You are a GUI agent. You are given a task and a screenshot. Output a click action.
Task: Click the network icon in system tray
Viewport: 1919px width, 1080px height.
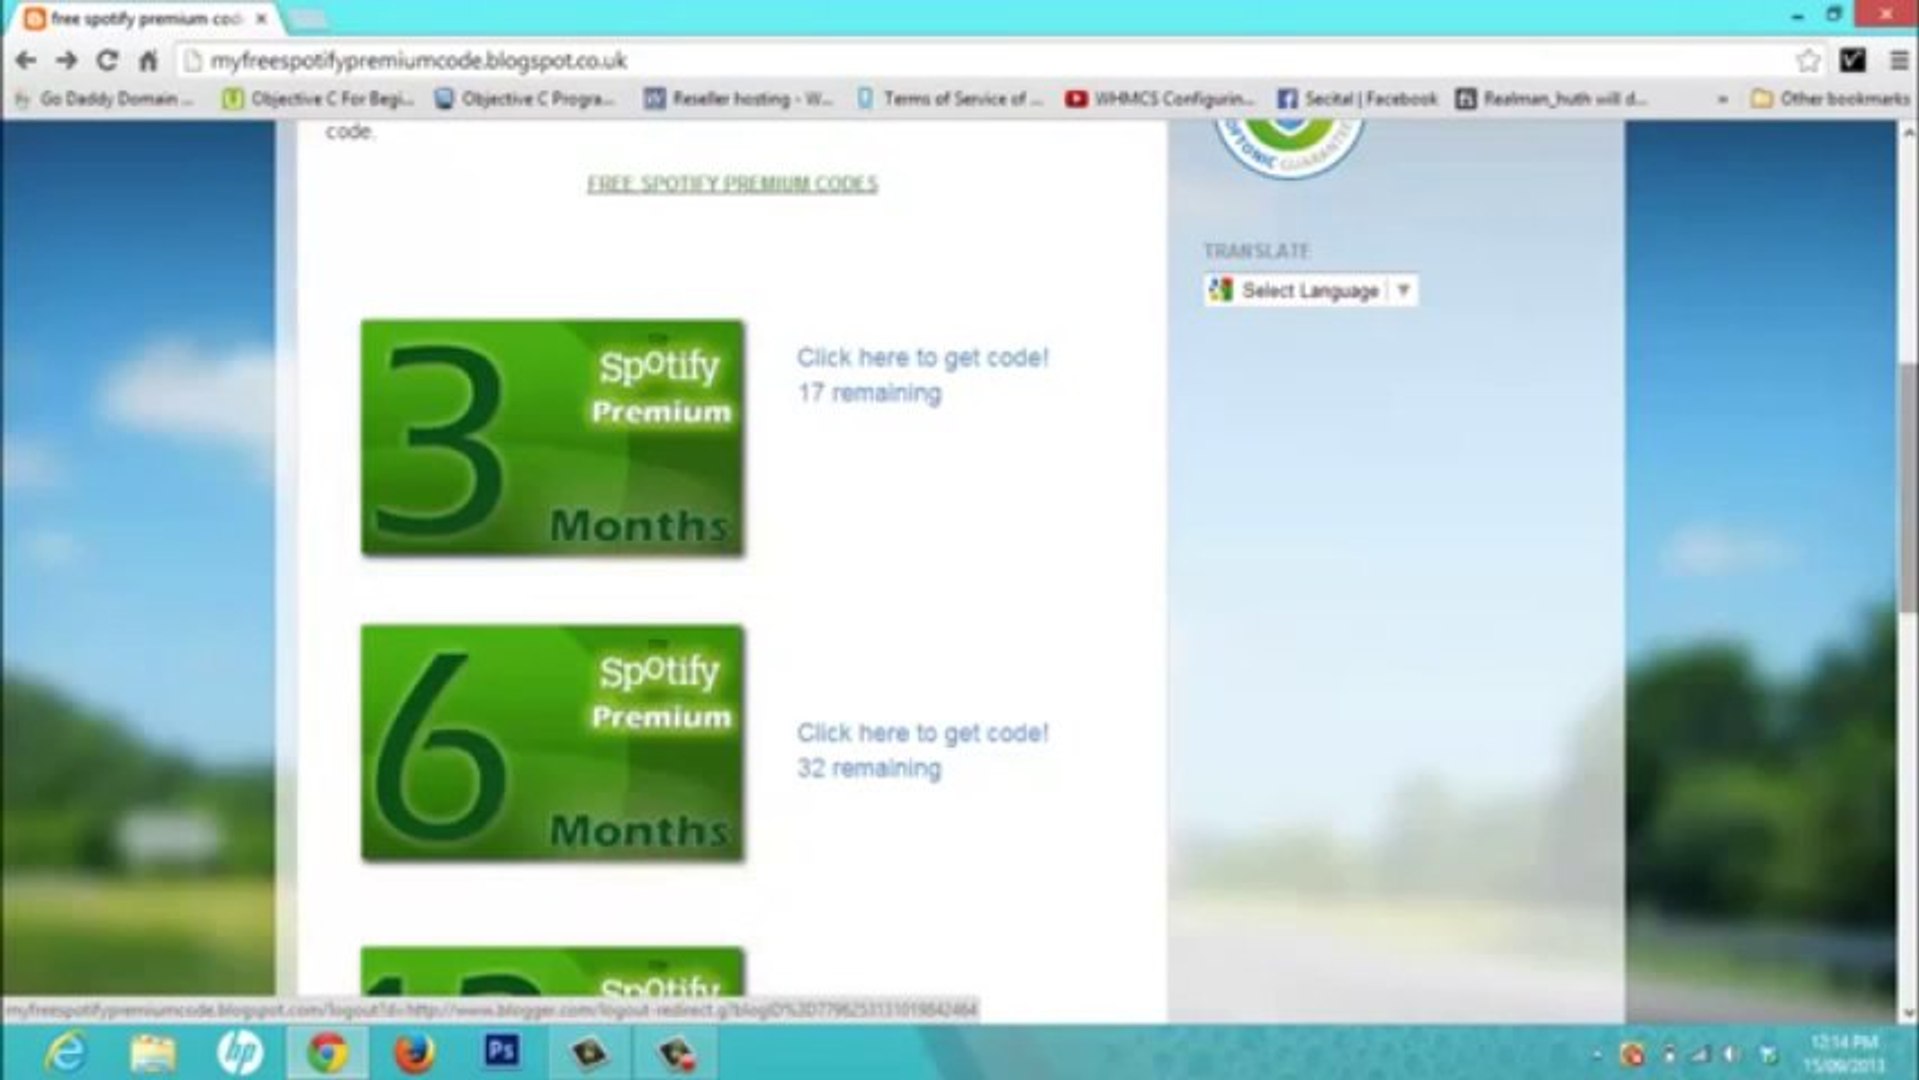1700,1054
